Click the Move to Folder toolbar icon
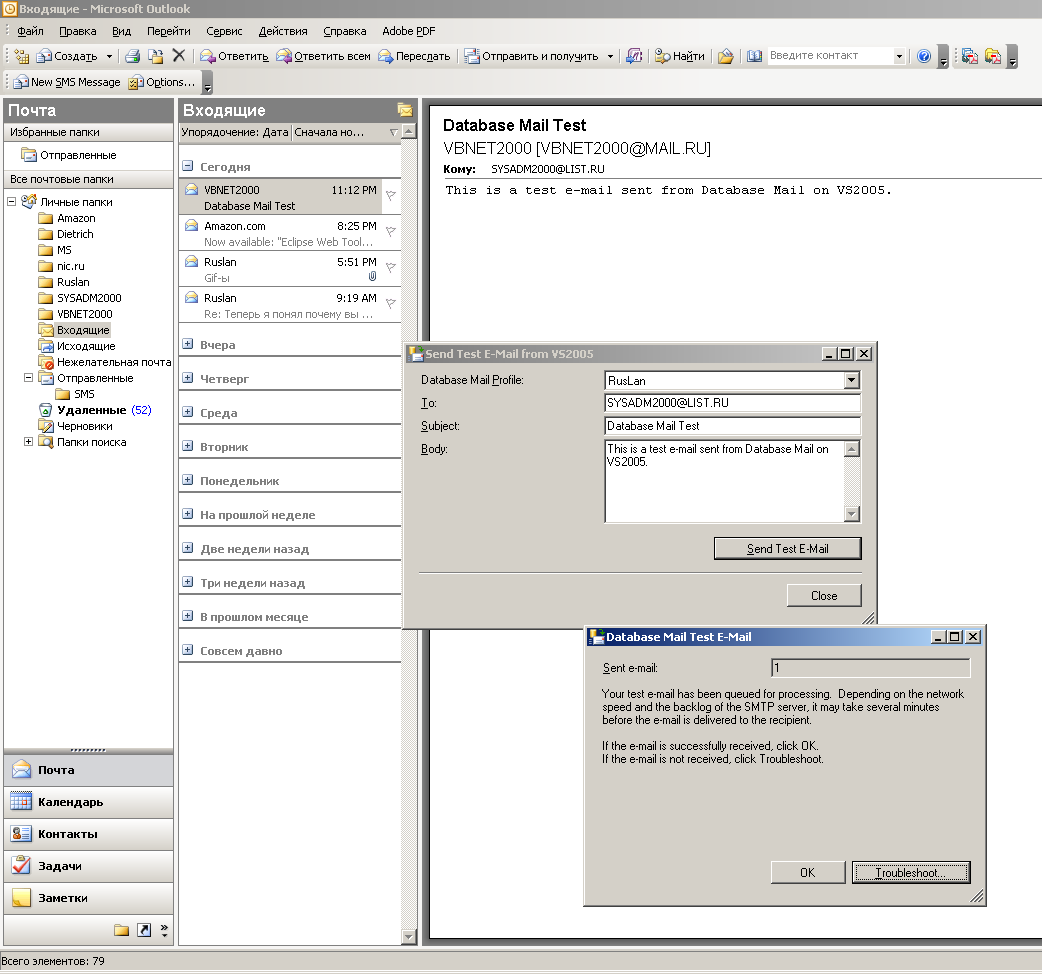Viewport: 1042px width, 974px height. (156, 56)
